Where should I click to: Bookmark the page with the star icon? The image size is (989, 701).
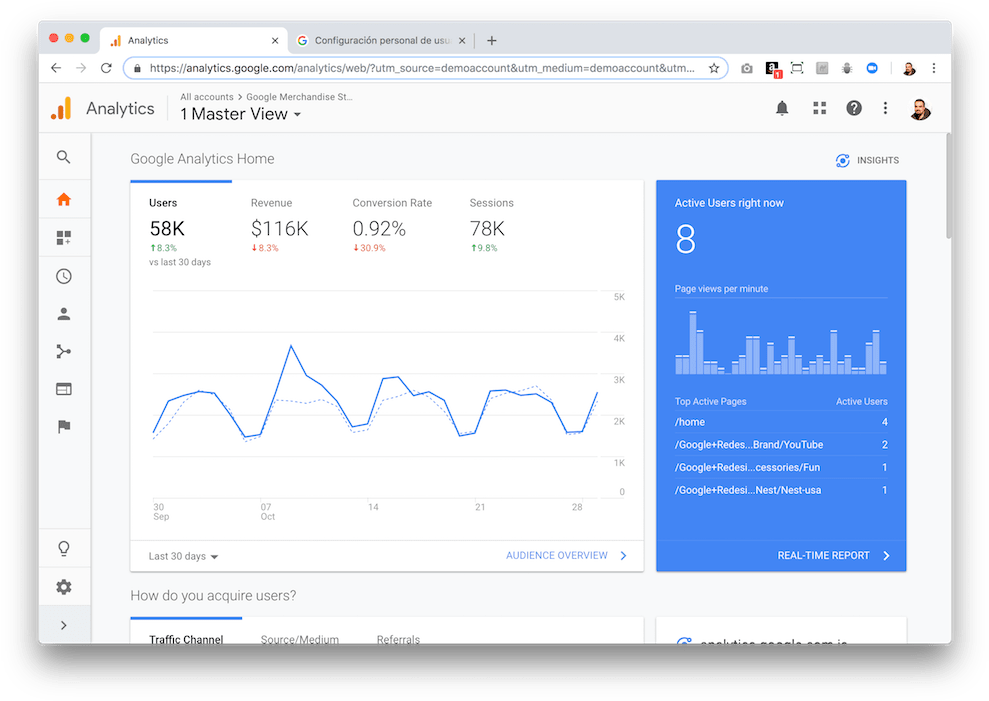tap(713, 68)
